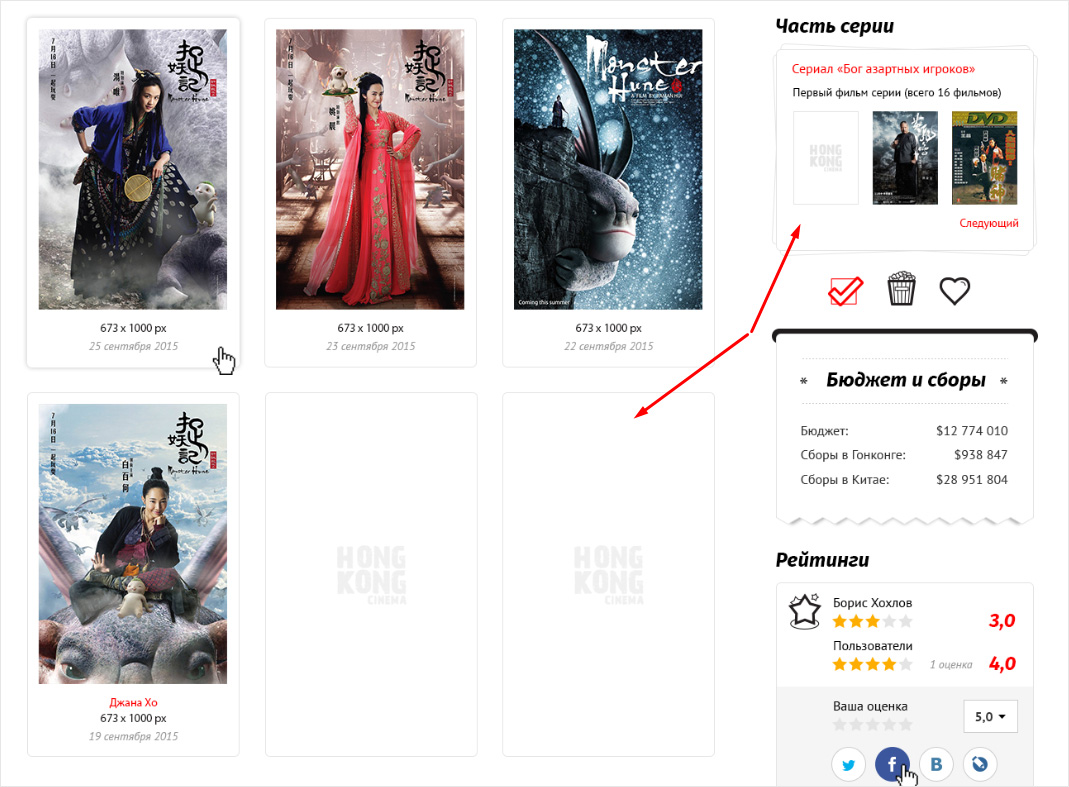Click the Борис Хохлов rating name
The width and height of the screenshot is (1069, 787).
872,603
